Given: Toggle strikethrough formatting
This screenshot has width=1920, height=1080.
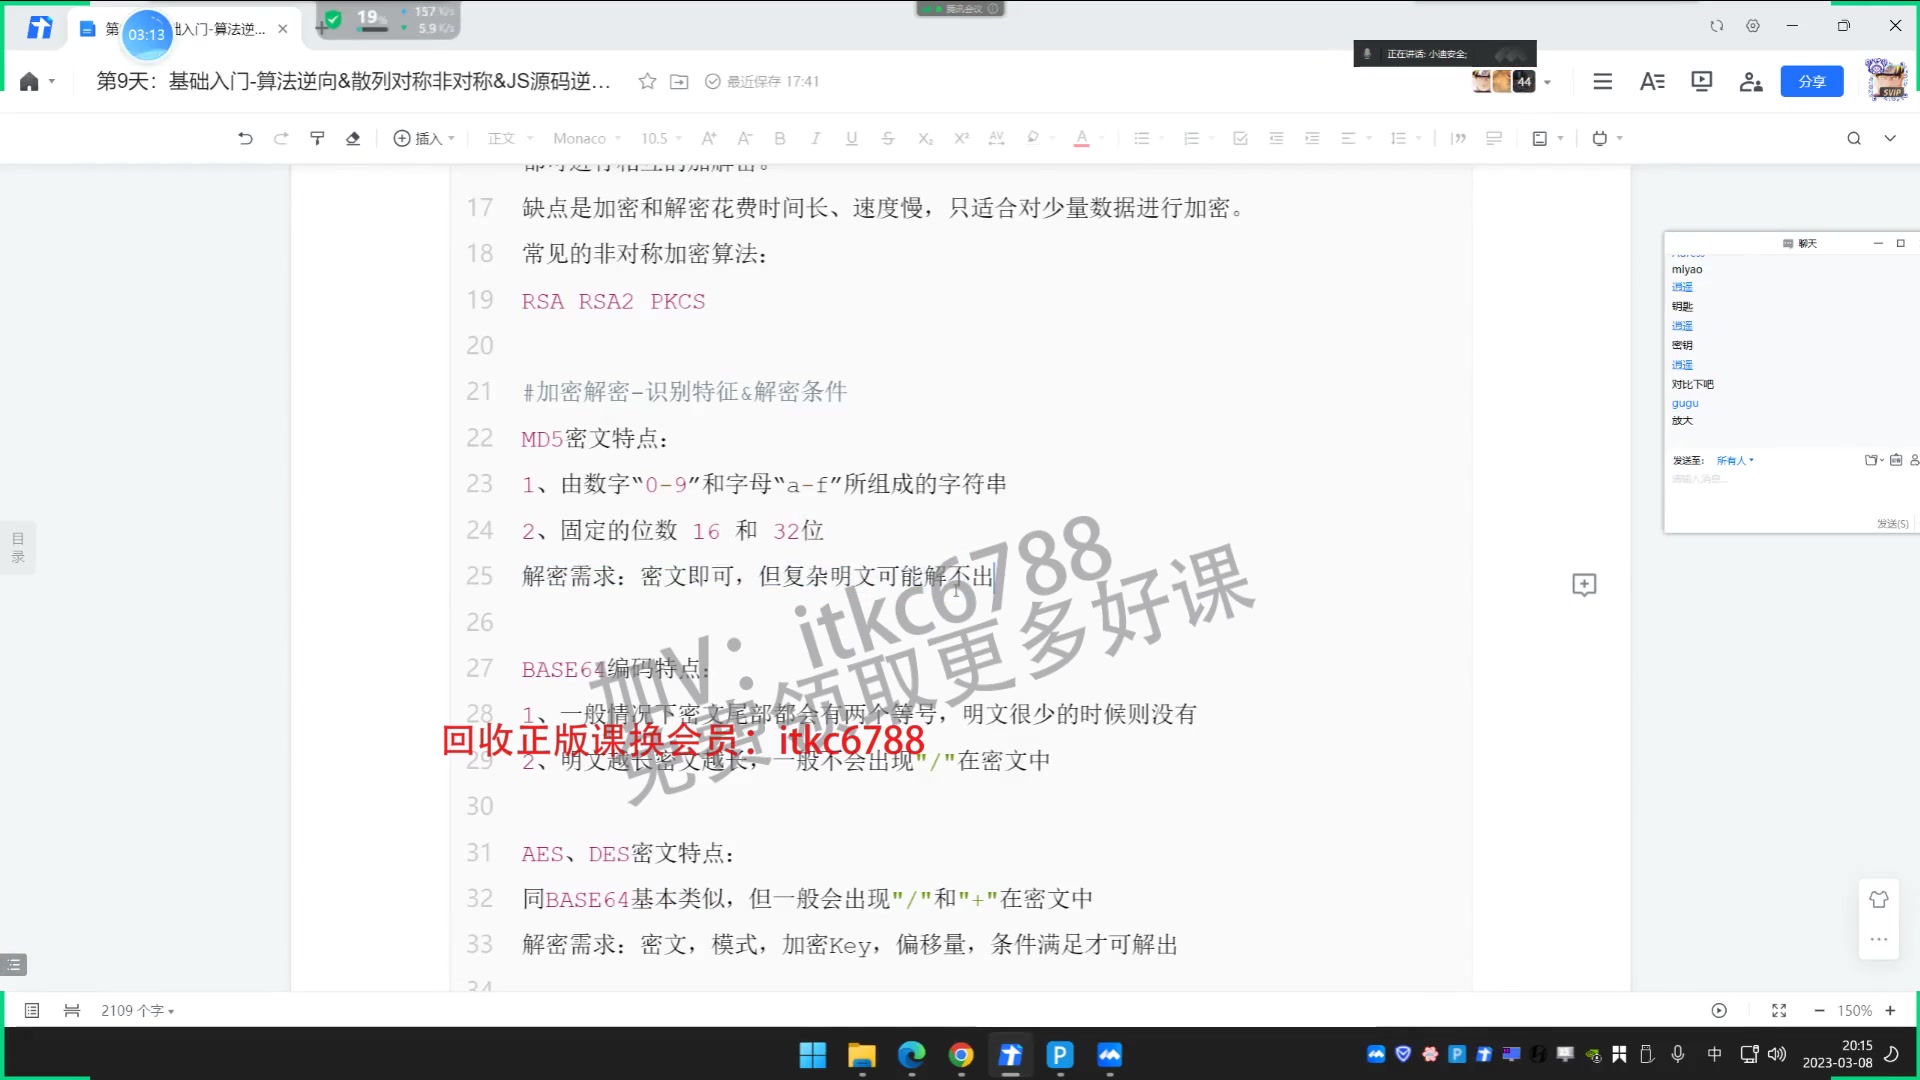Looking at the screenshot, I should [888, 138].
